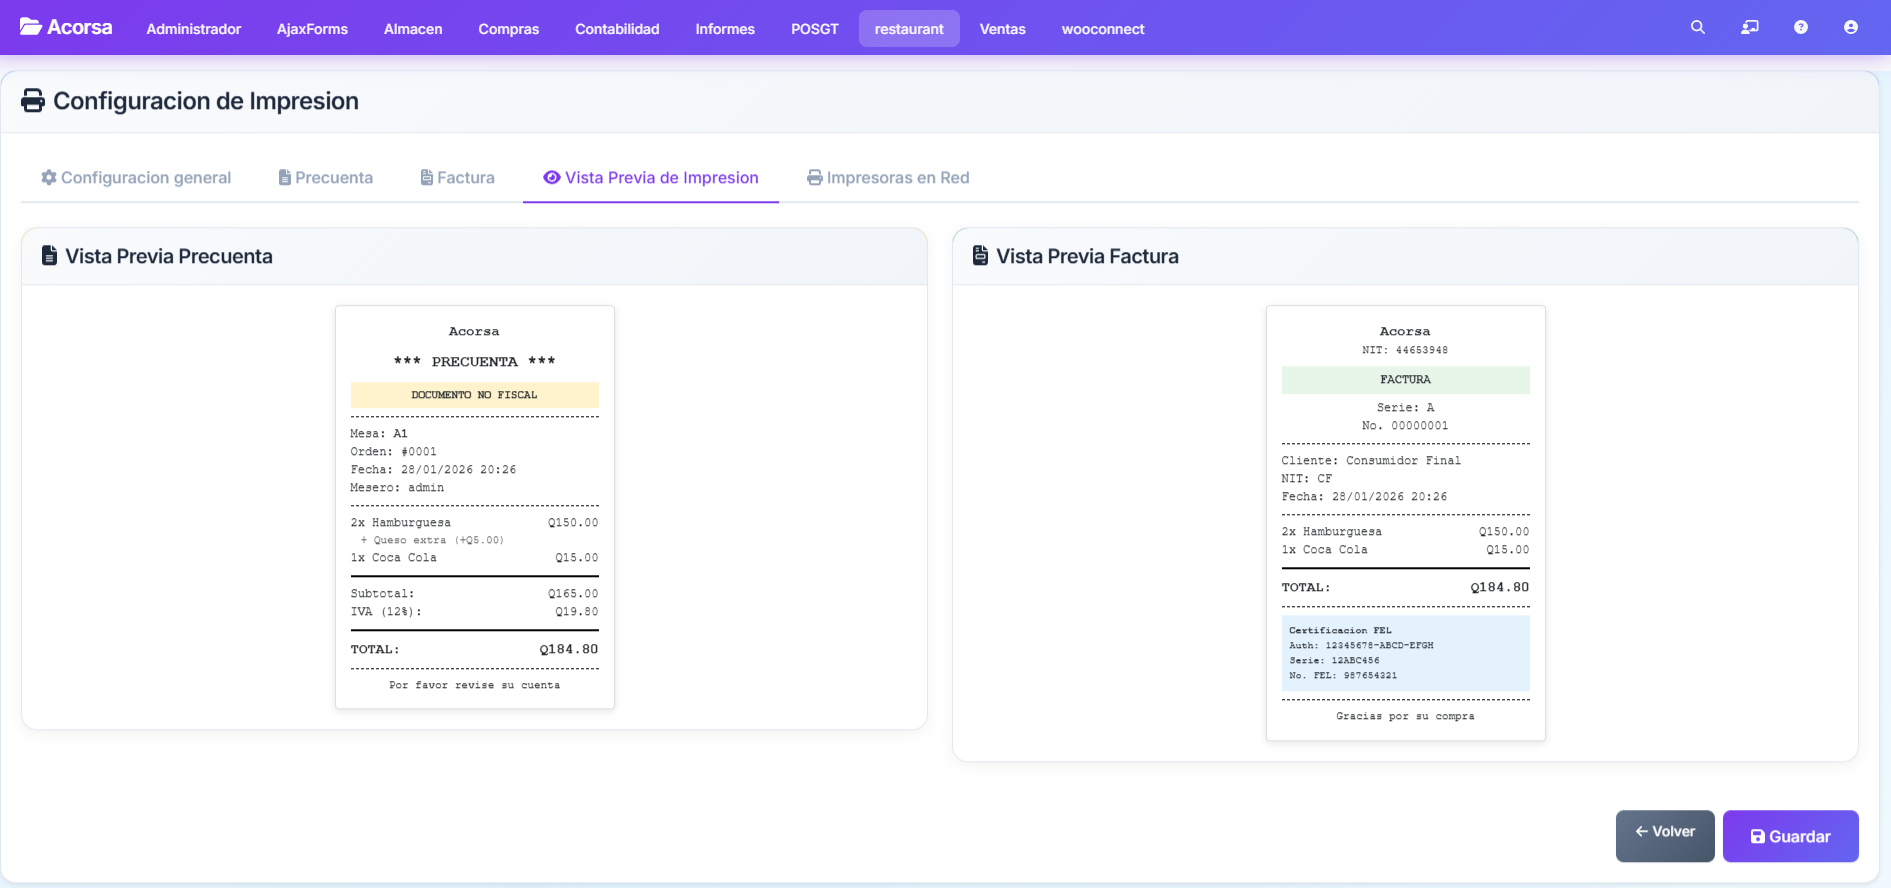Open the Precuenta tab
The height and width of the screenshot is (888, 1891).
click(x=325, y=178)
